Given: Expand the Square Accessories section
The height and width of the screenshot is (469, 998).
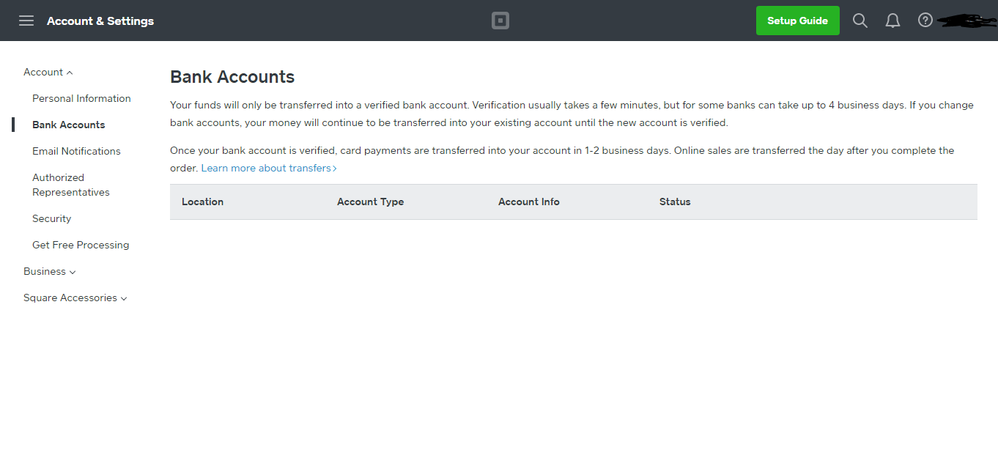Looking at the screenshot, I should [x=75, y=298].
